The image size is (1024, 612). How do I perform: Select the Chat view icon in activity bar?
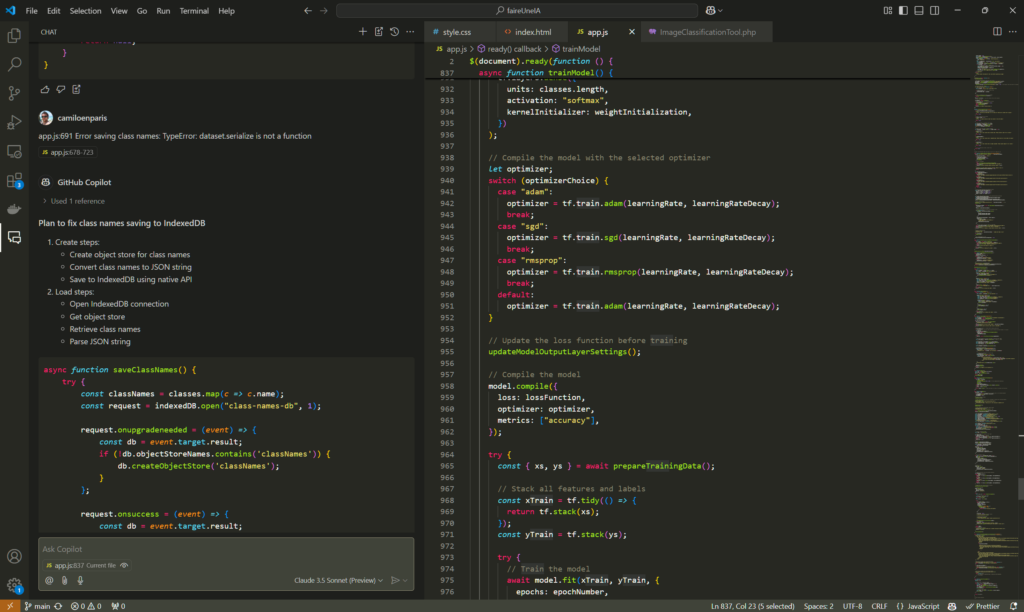(14, 237)
